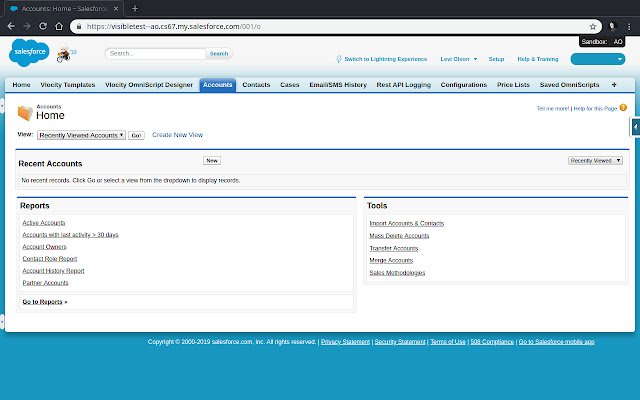Click the Terms of Use footer link

(448, 342)
